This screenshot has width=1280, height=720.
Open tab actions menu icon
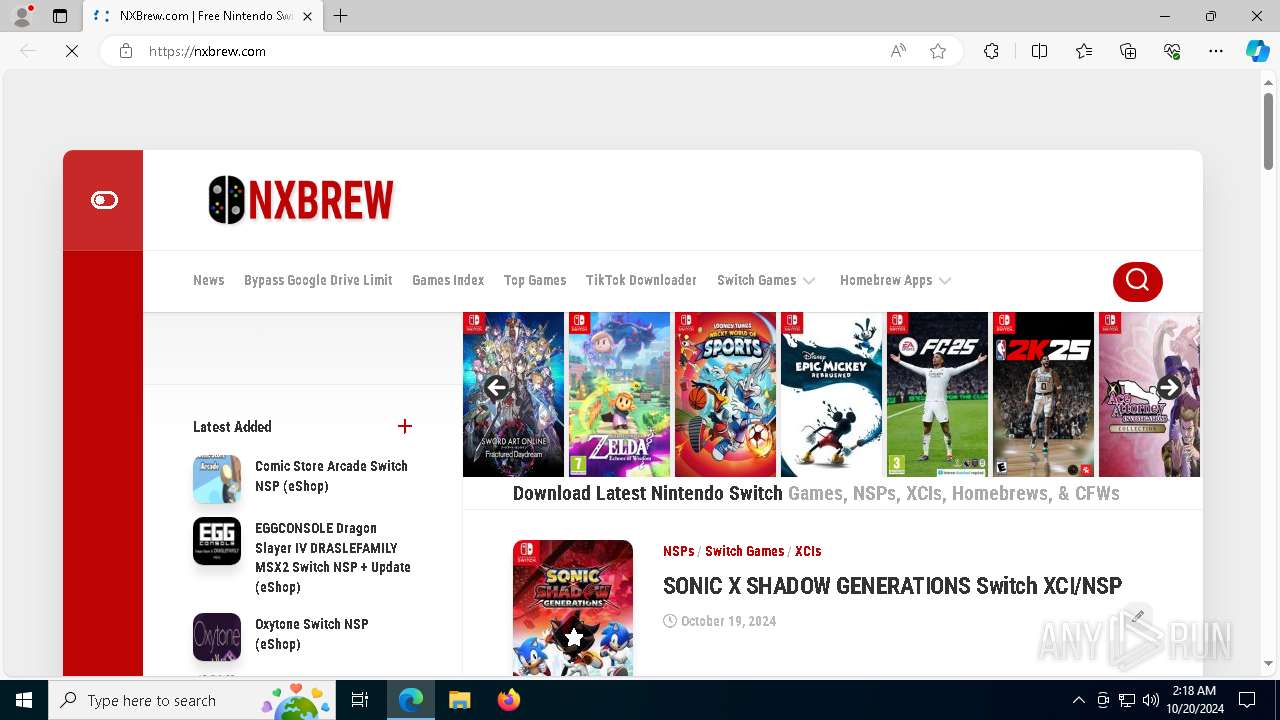coord(60,16)
